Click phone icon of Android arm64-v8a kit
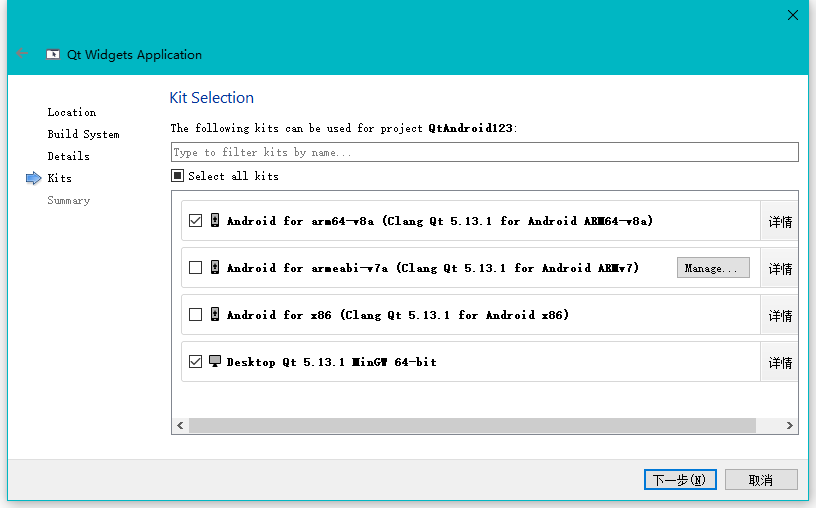816x508 pixels. pyautogui.click(x=214, y=220)
